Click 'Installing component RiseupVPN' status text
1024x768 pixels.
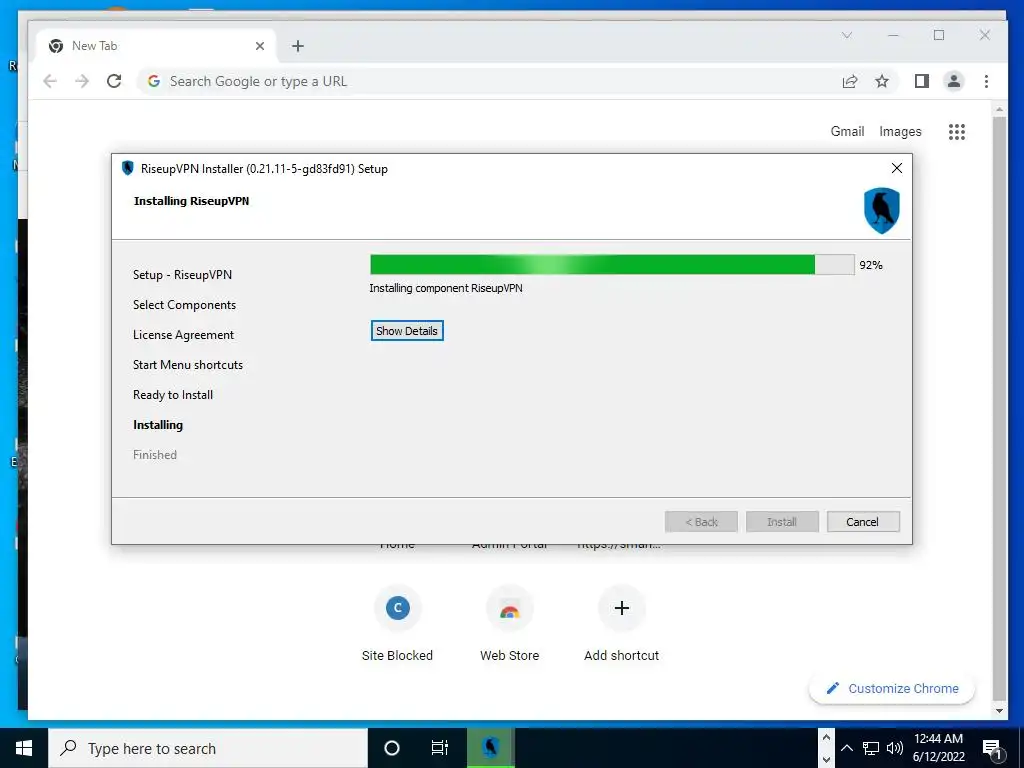pos(446,288)
